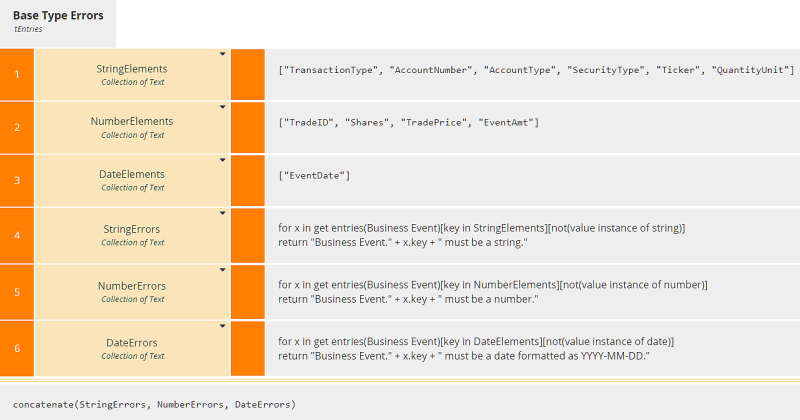This screenshot has height=420, width=800.
Task: Open dropdown arrow on StringElements cell
Action: coord(222,53)
